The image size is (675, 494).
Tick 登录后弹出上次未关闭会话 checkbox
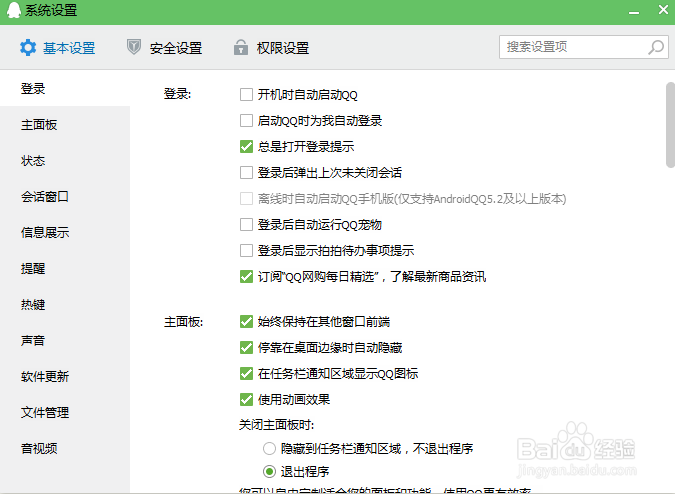(246, 173)
